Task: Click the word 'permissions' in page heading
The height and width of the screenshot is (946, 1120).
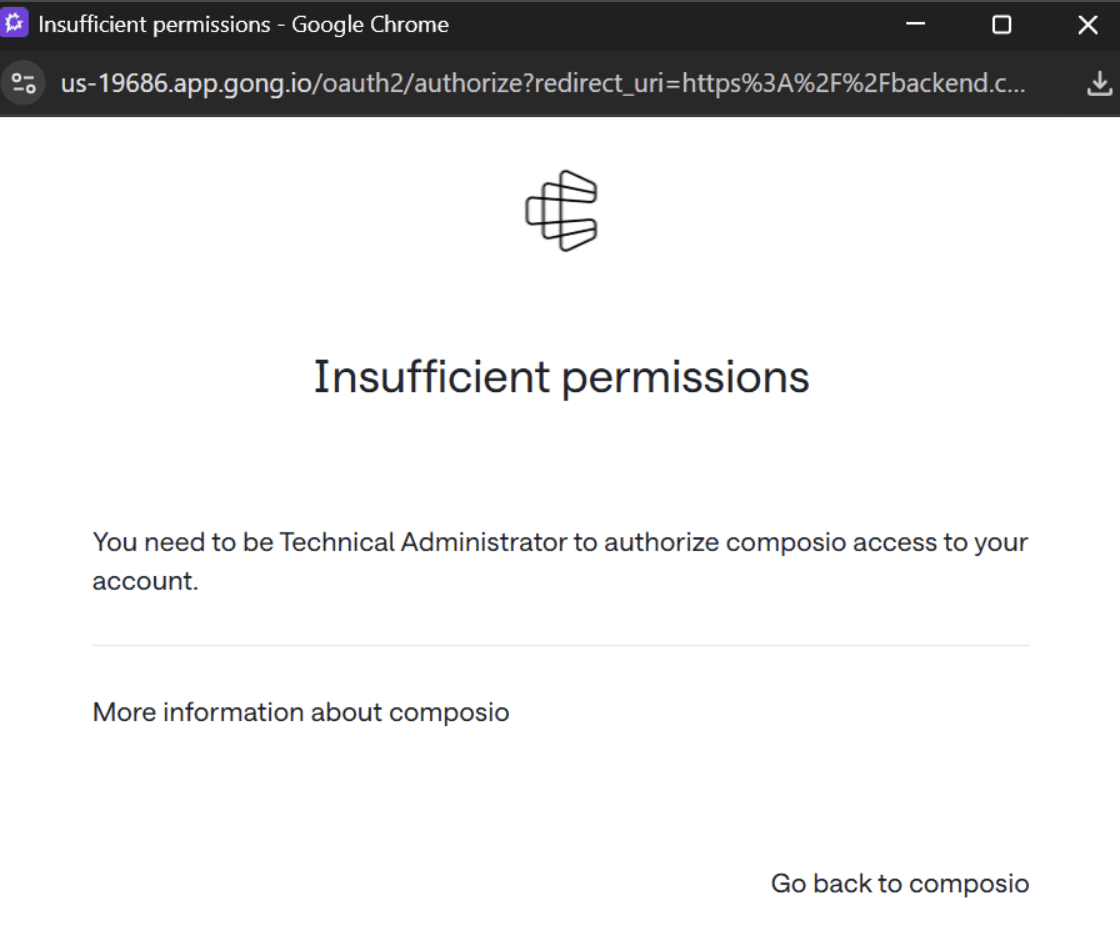Action: (x=686, y=379)
